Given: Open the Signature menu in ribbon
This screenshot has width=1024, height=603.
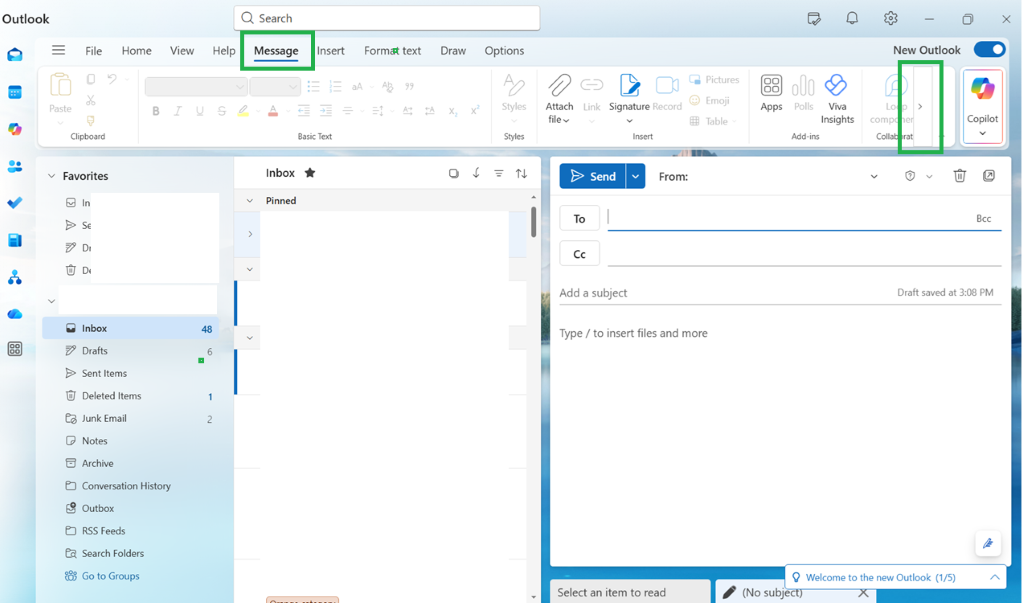Looking at the screenshot, I should (x=629, y=99).
